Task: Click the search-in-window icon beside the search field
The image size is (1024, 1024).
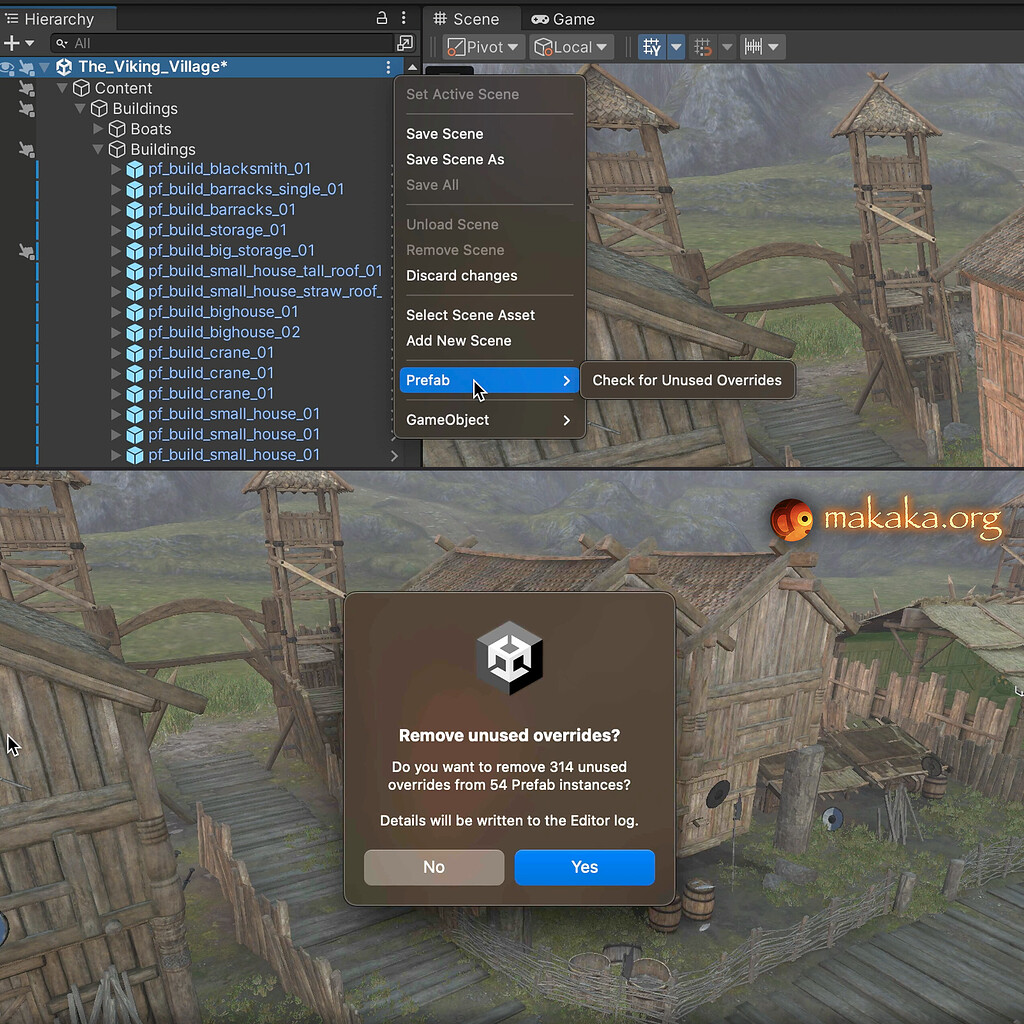Action: [x=405, y=44]
